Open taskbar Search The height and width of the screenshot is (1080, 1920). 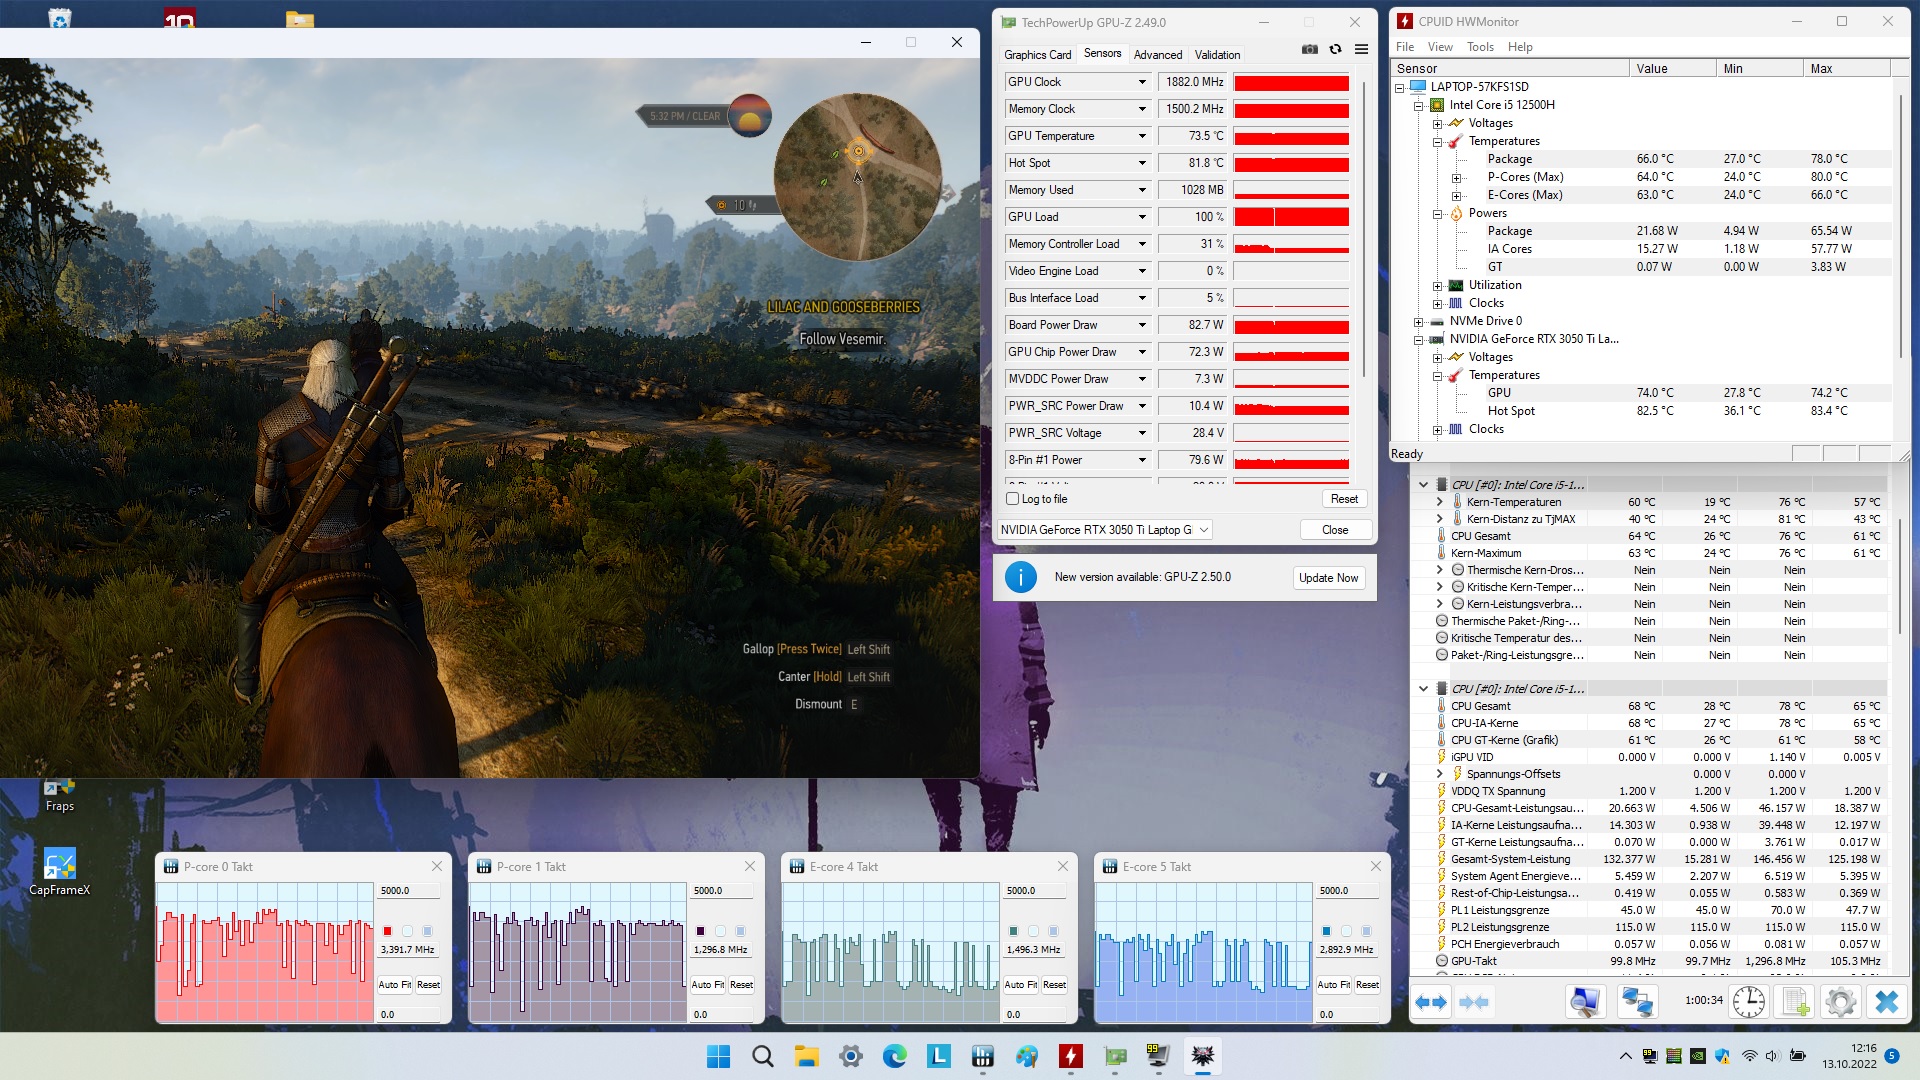click(762, 1056)
